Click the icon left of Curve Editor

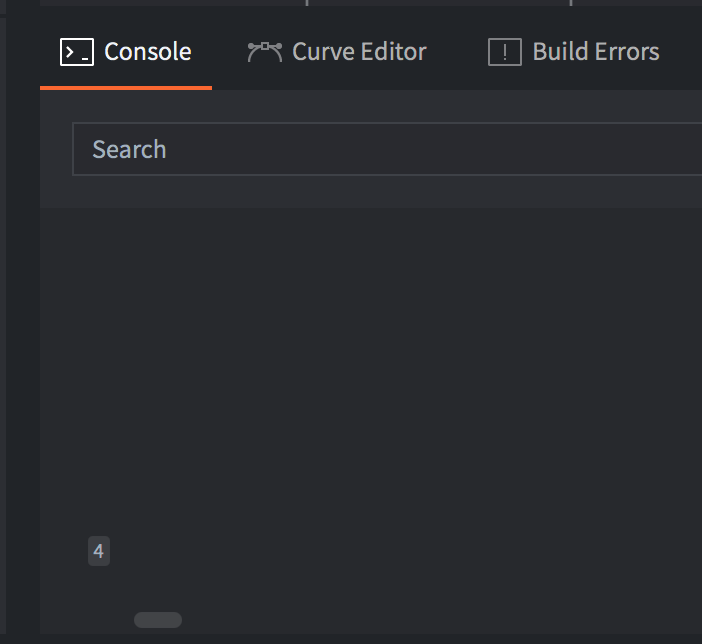(x=265, y=52)
